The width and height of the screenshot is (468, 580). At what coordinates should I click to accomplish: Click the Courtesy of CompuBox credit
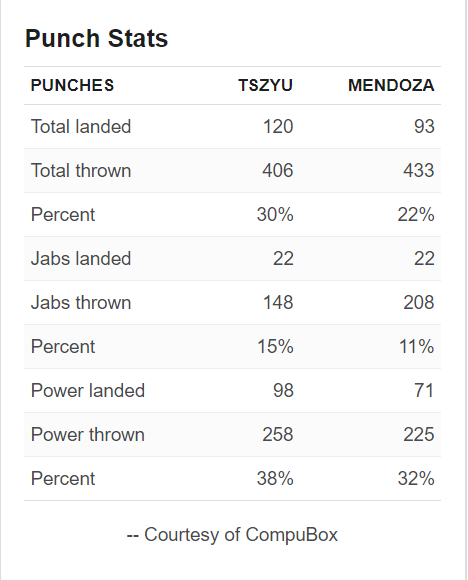[232, 535]
